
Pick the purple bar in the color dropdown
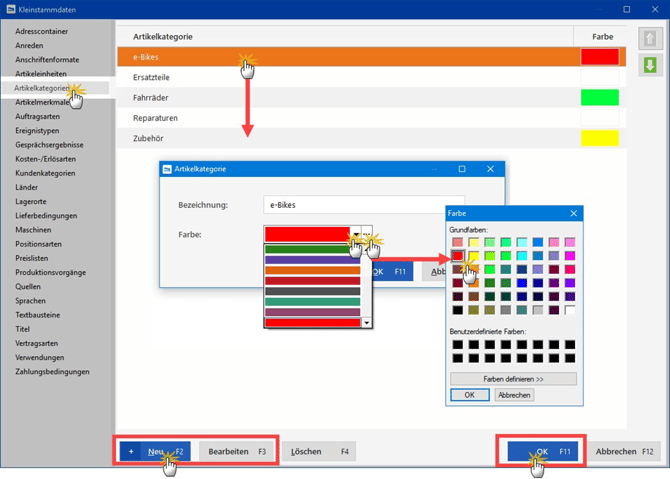tap(312, 260)
